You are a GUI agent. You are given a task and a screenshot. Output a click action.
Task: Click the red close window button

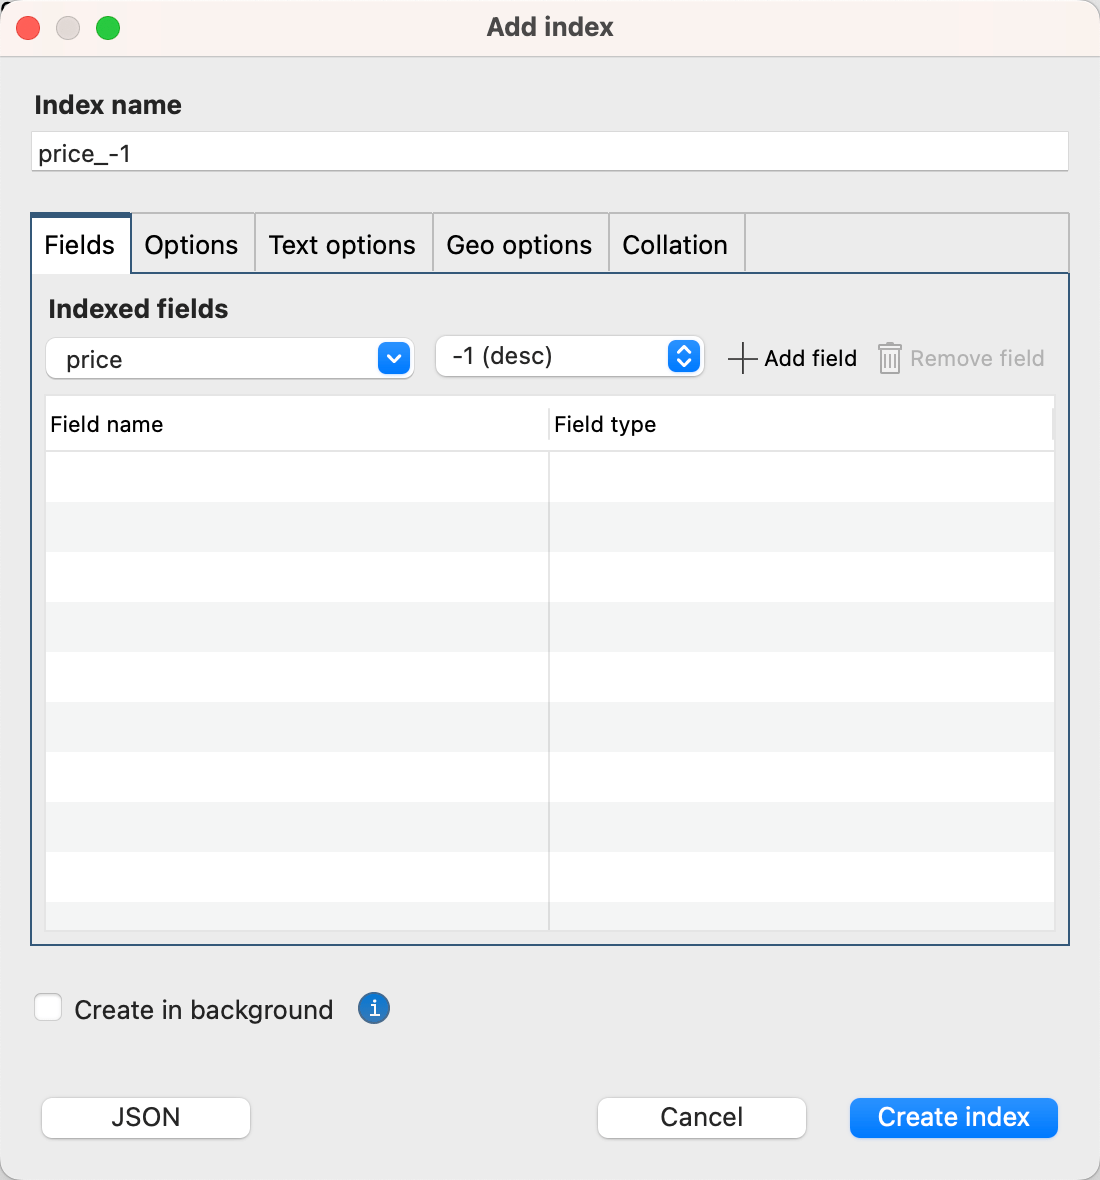coord(28,28)
